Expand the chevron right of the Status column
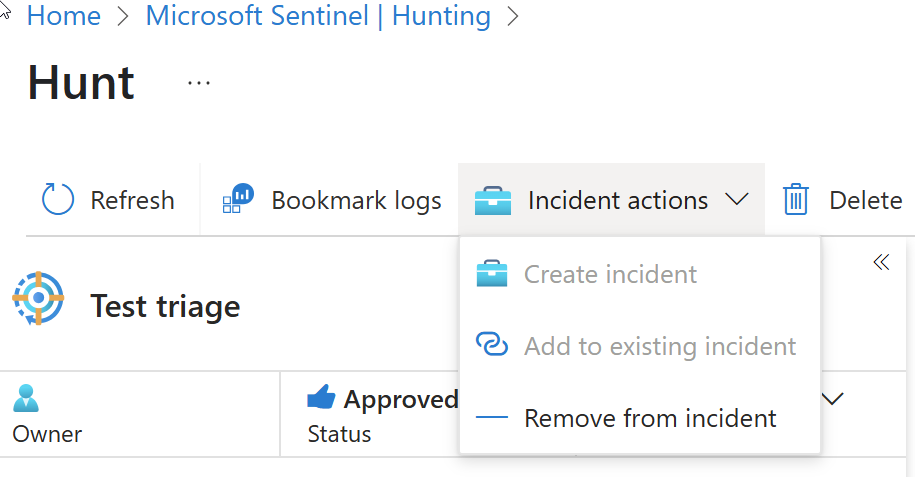Screen dimensions: 915x477 pyautogui.click(x=833, y=399)
